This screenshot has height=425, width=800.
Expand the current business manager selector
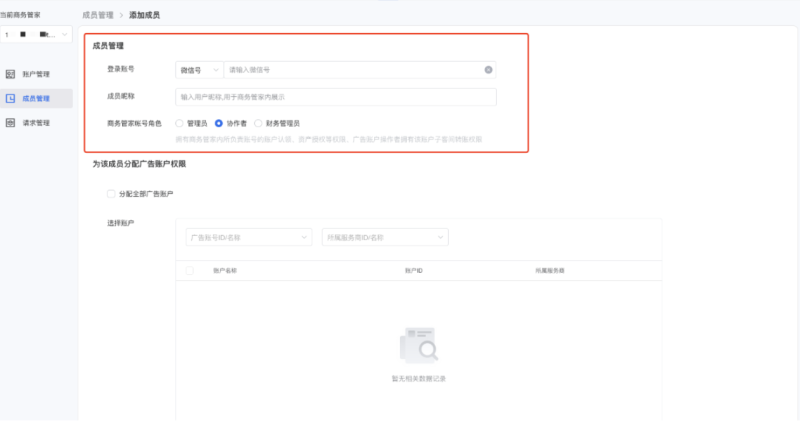coord(36,34)
